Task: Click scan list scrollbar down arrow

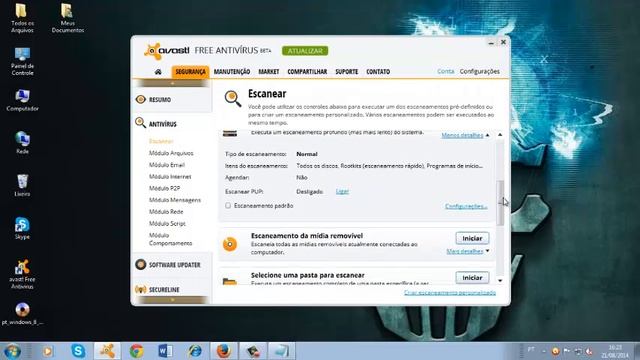Action: click(x=500, y=280)
